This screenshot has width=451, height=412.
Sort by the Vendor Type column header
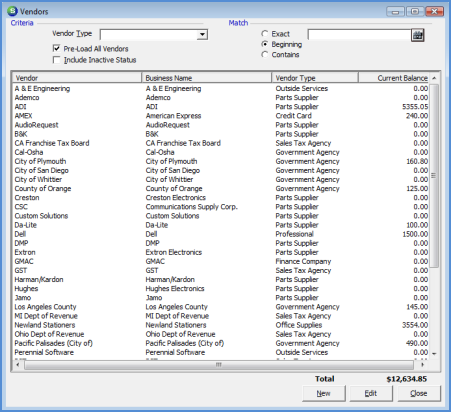315,78
